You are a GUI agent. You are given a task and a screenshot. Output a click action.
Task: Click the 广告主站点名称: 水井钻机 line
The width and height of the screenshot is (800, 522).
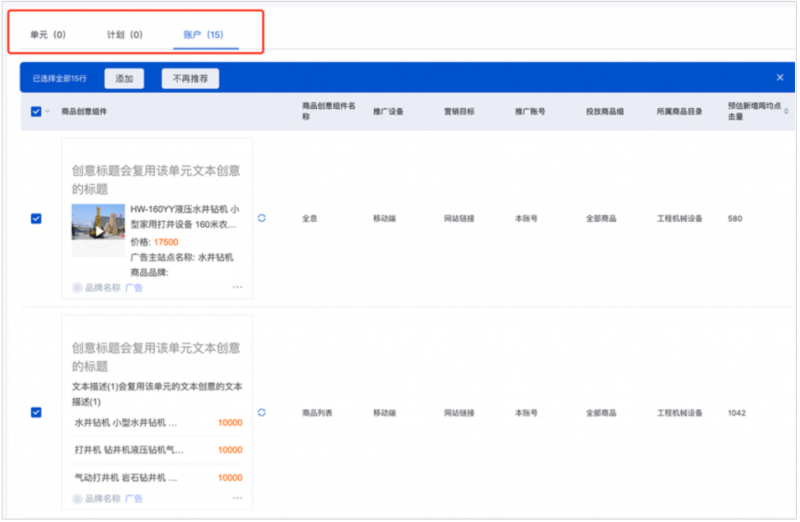pyautogui.click(x=182, y=257)
